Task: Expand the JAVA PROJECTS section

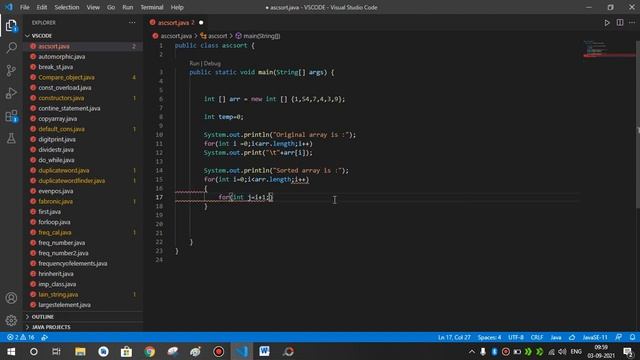Action: [x=83, y=327]
